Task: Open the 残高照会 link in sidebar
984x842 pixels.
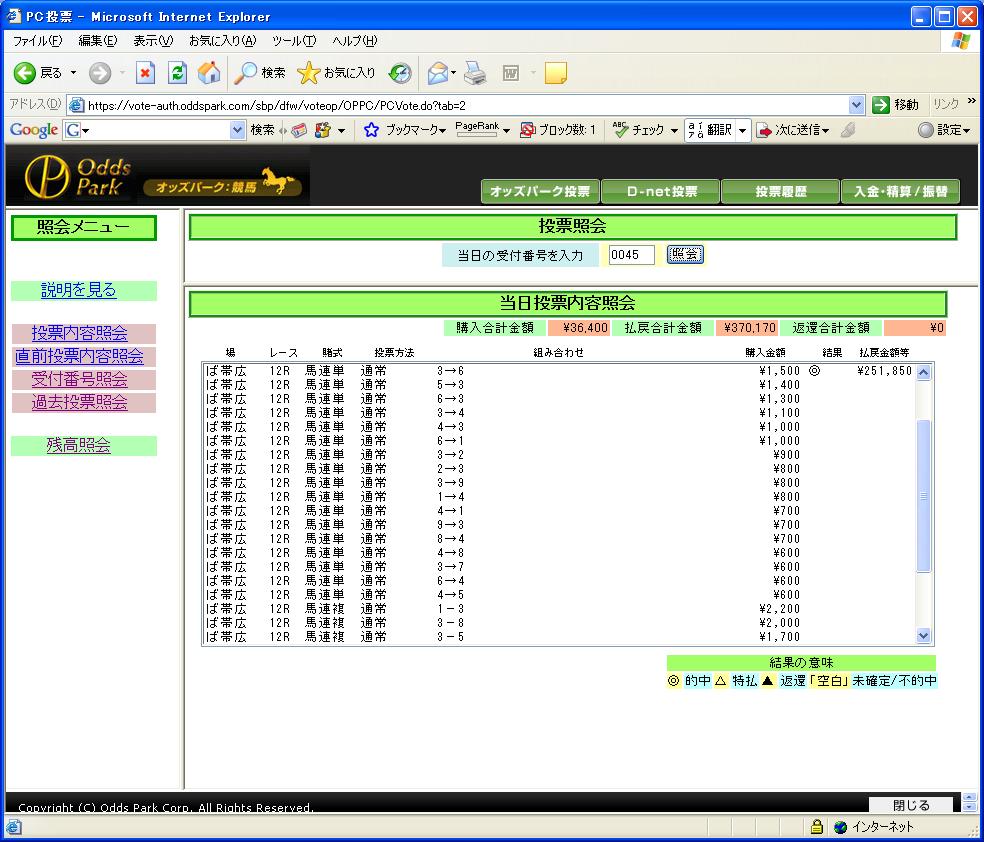Action: pos(79,446)
